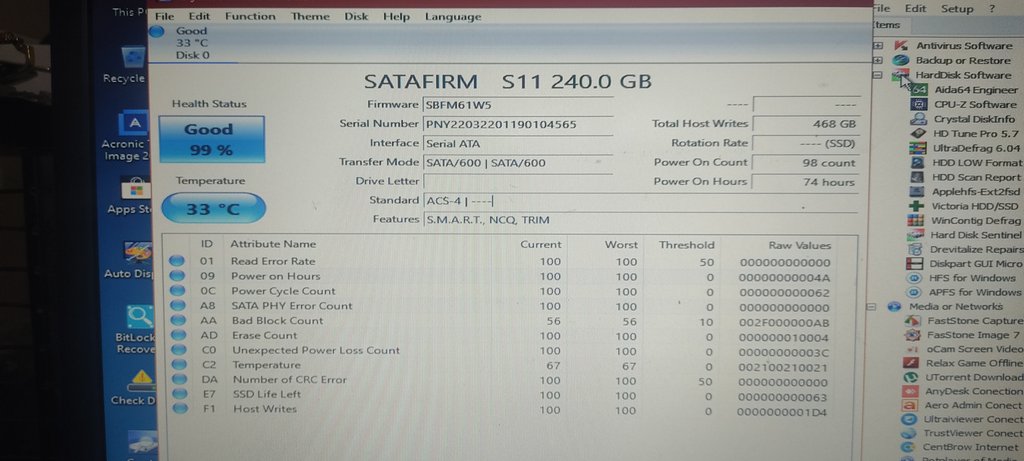Click the Ultraiviewer Conect icon

pyautogui.click(x=908, y=419)
